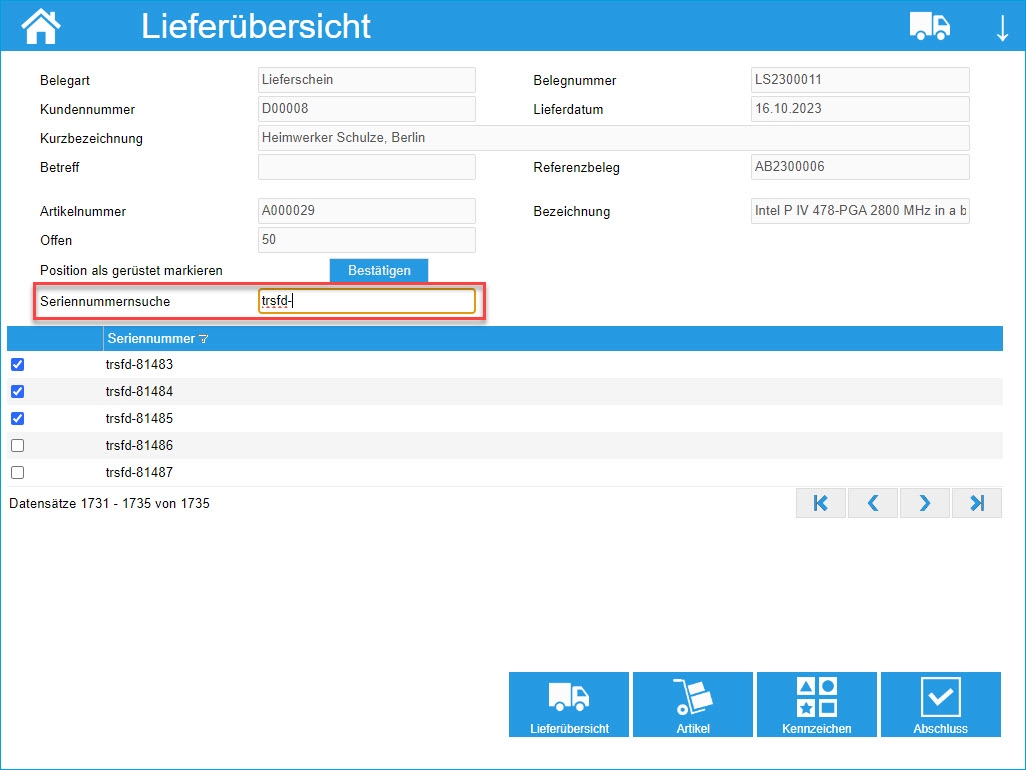This screenshot has width=1026, height=770.
Task: Click the Abschluss checkmark icon
Action: pos(940,704)
